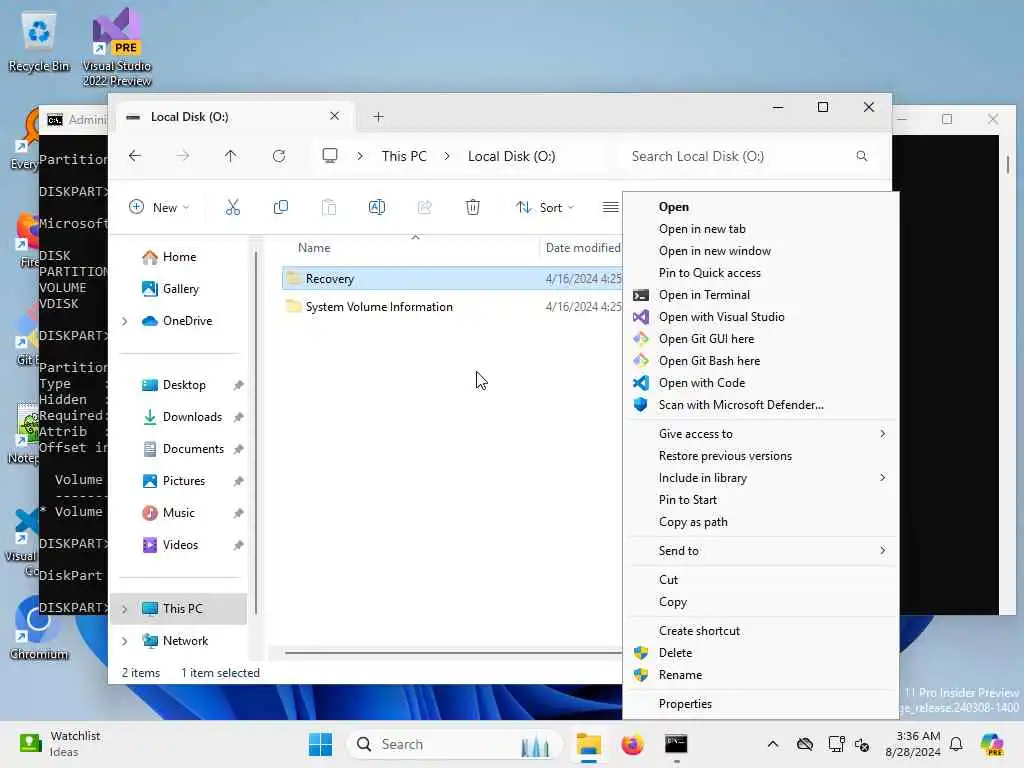Select Open Git GUI here

pyautogui.click(x=761, y=339)
